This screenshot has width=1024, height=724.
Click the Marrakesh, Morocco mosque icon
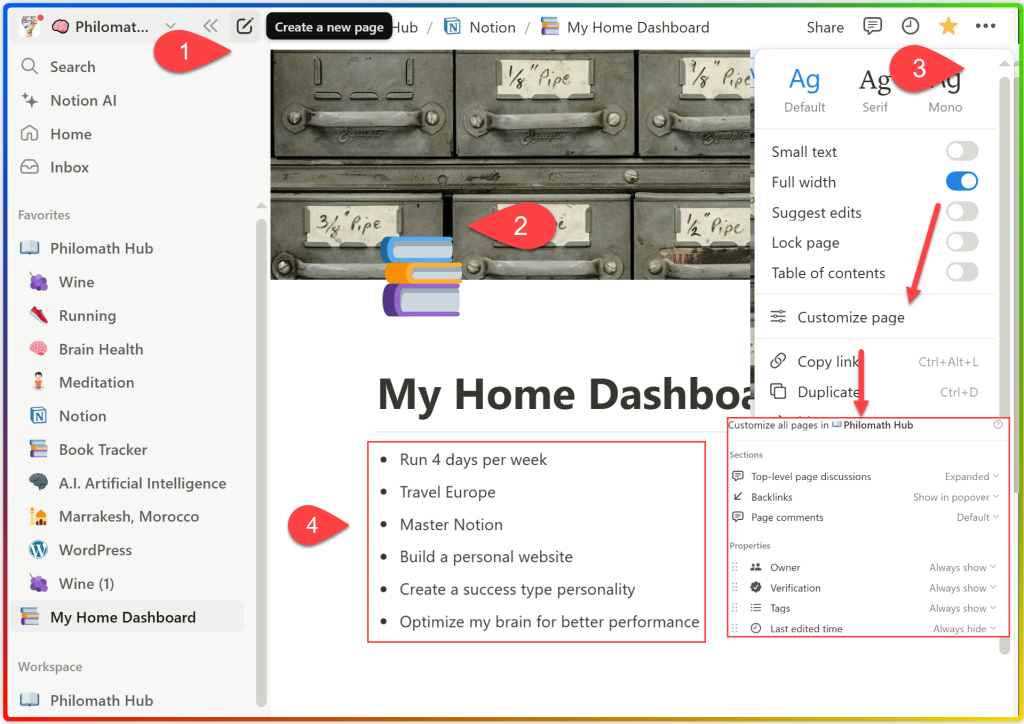point(39,516)
